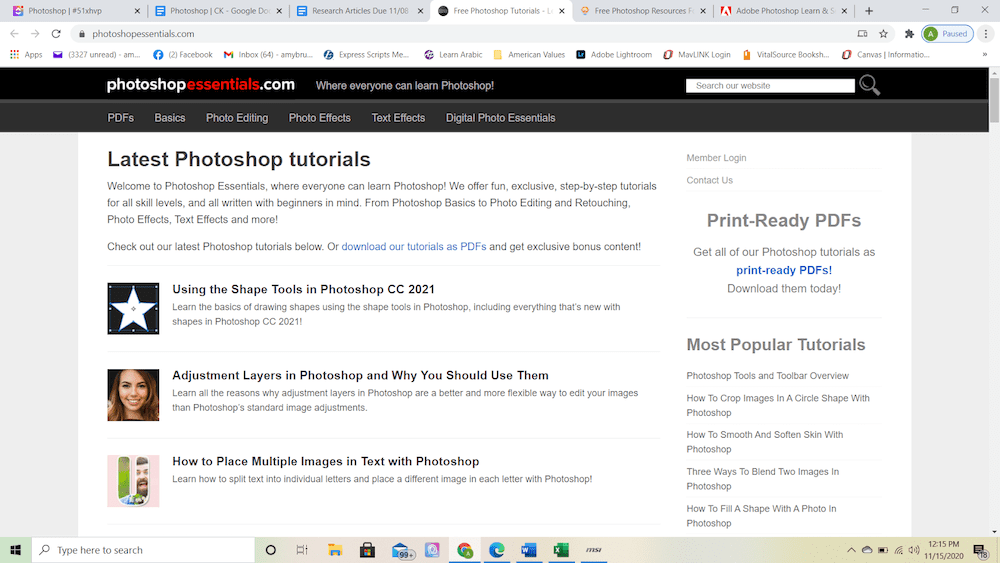The image size is (1000, 563).
Task: Close the Free Photoshop Tutorials tab
Action: pyautogui.click(x=562, y=11)
